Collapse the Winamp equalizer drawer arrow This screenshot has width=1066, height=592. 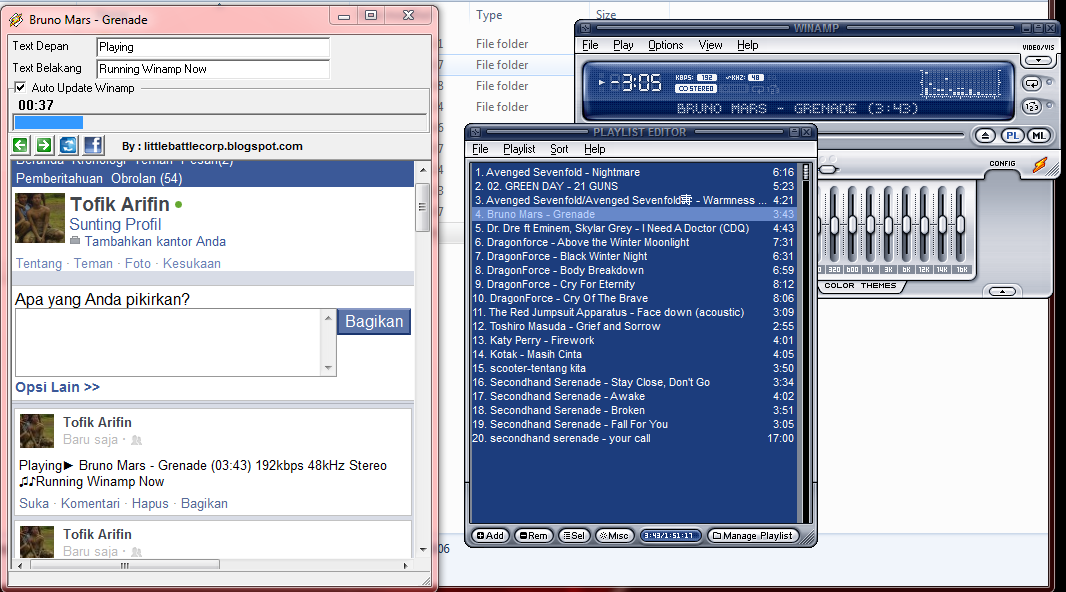tap(1002, 292)
